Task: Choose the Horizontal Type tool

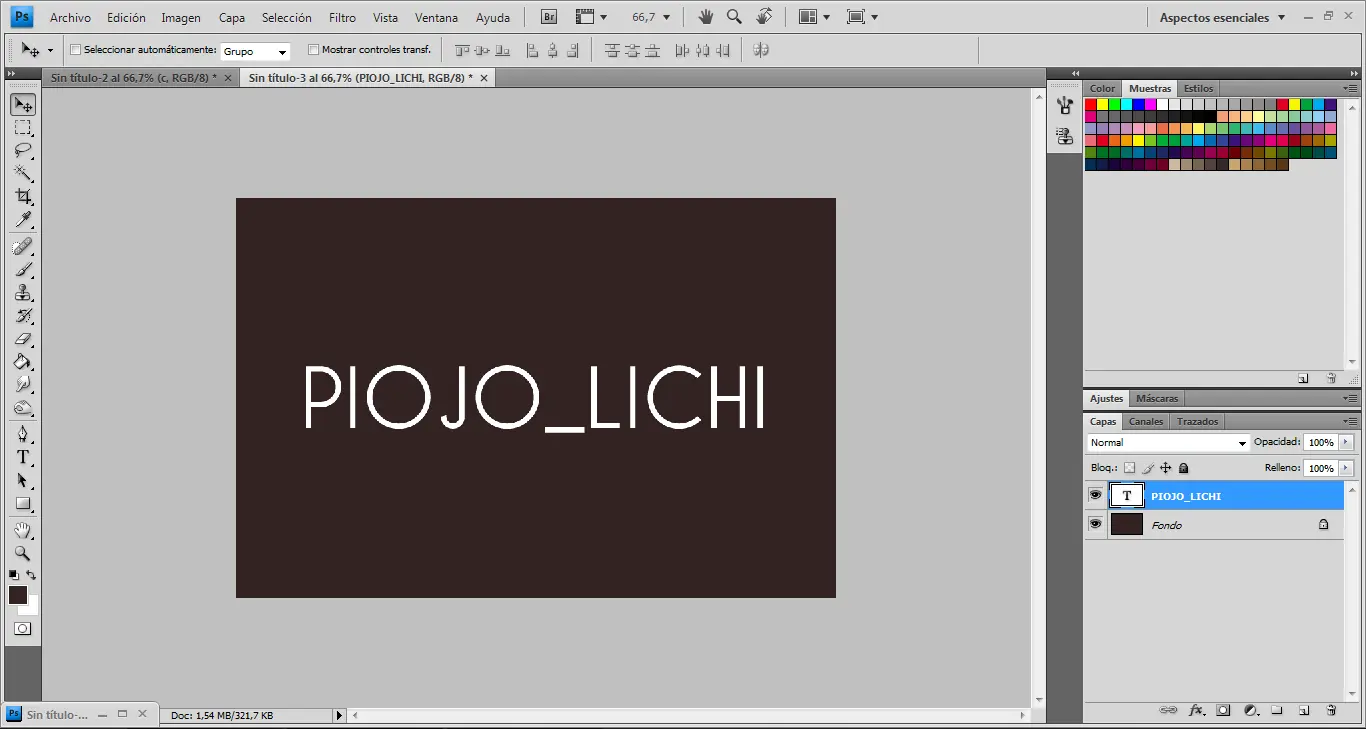Action: 22,457
